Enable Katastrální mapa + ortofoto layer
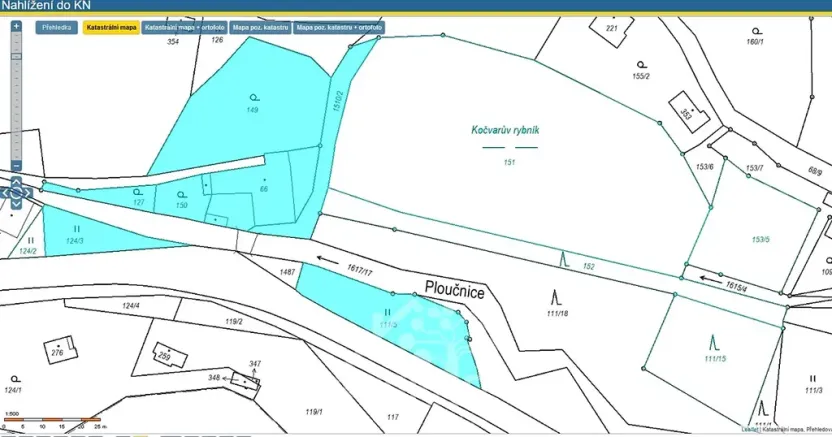 [x=185, y=28]
